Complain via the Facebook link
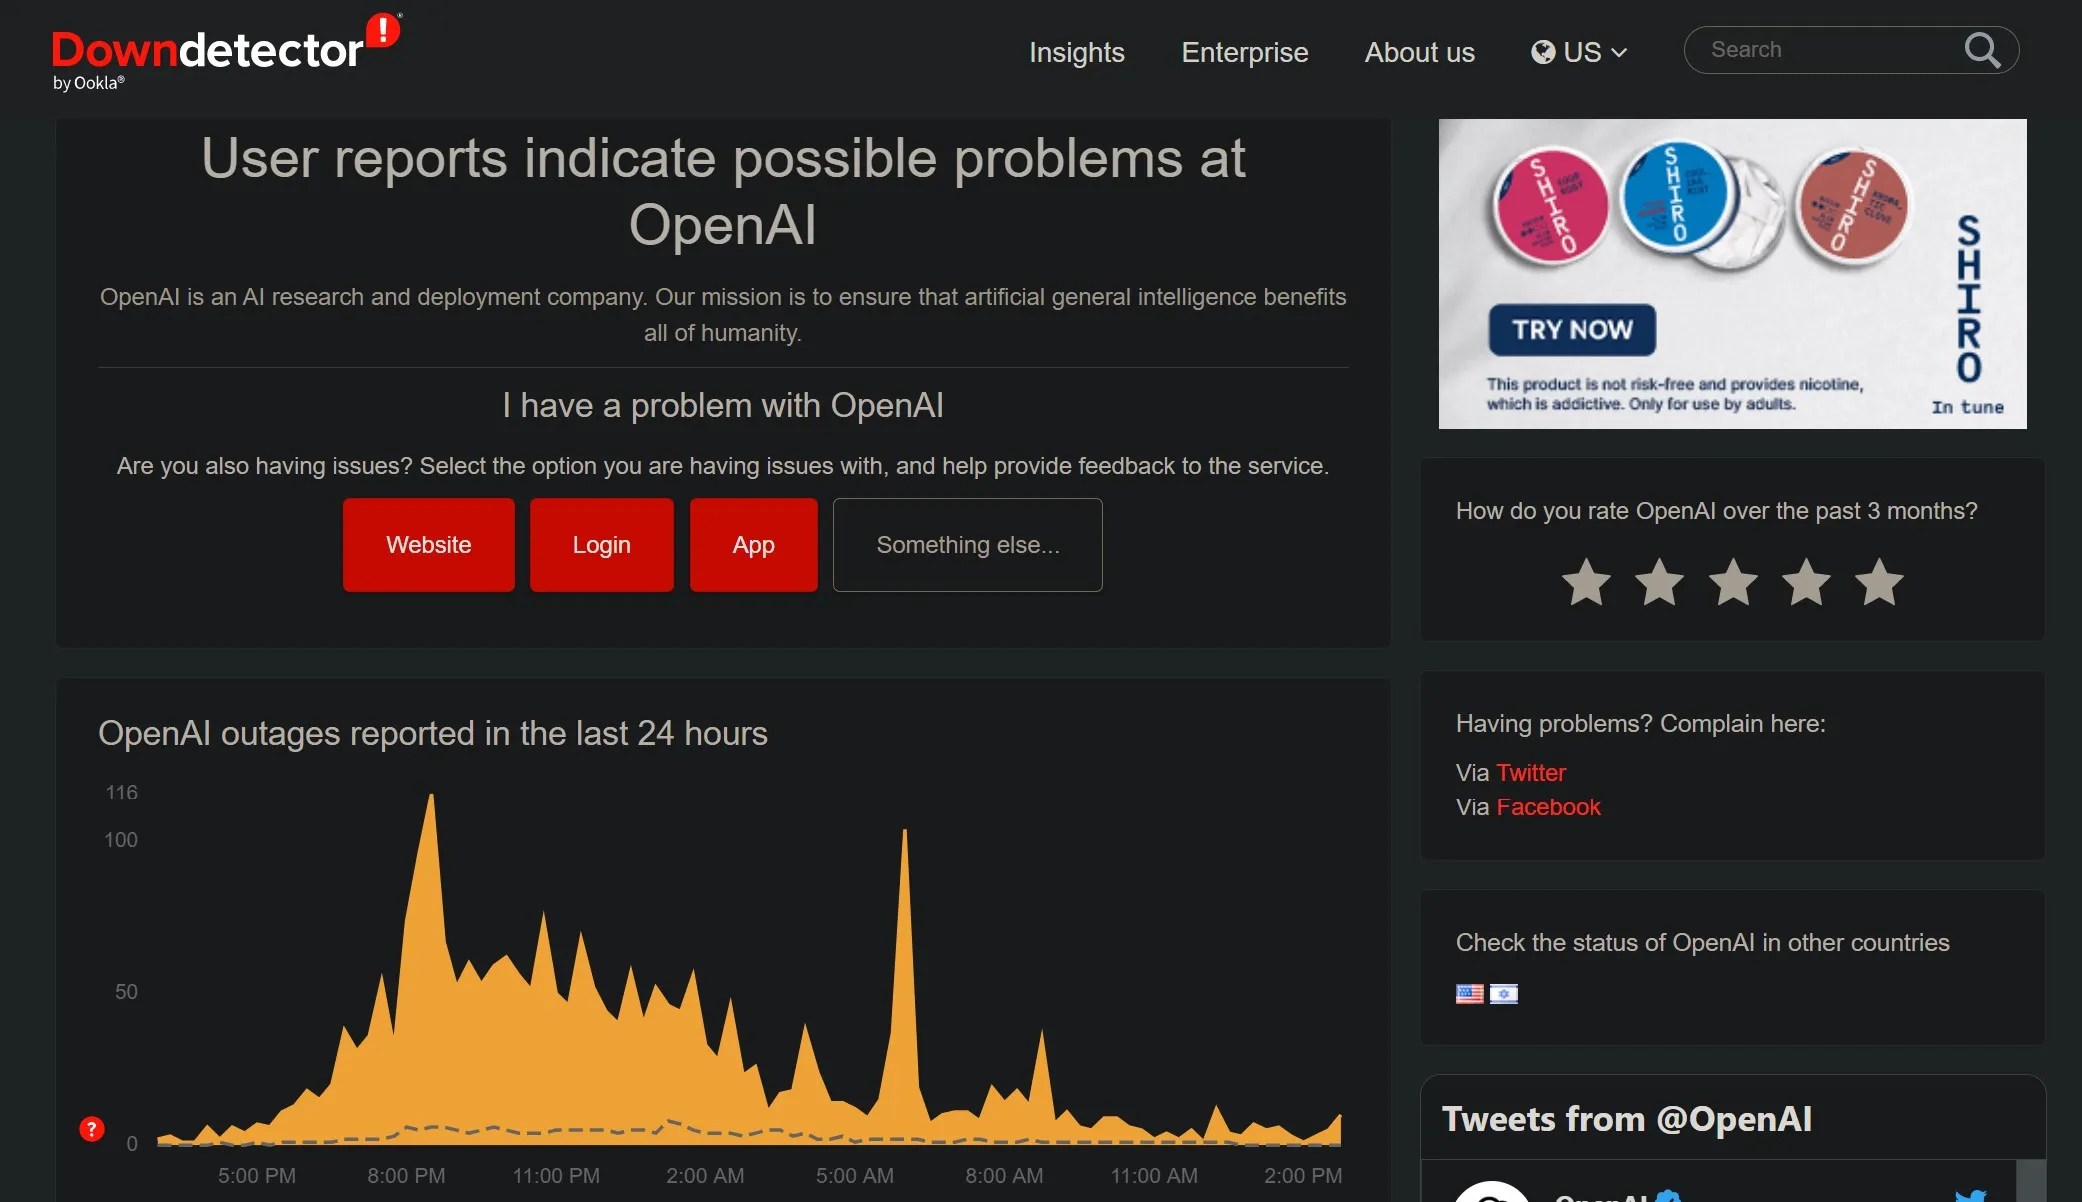The width and height of the screenshot is (2082, 1202). 1548,807
